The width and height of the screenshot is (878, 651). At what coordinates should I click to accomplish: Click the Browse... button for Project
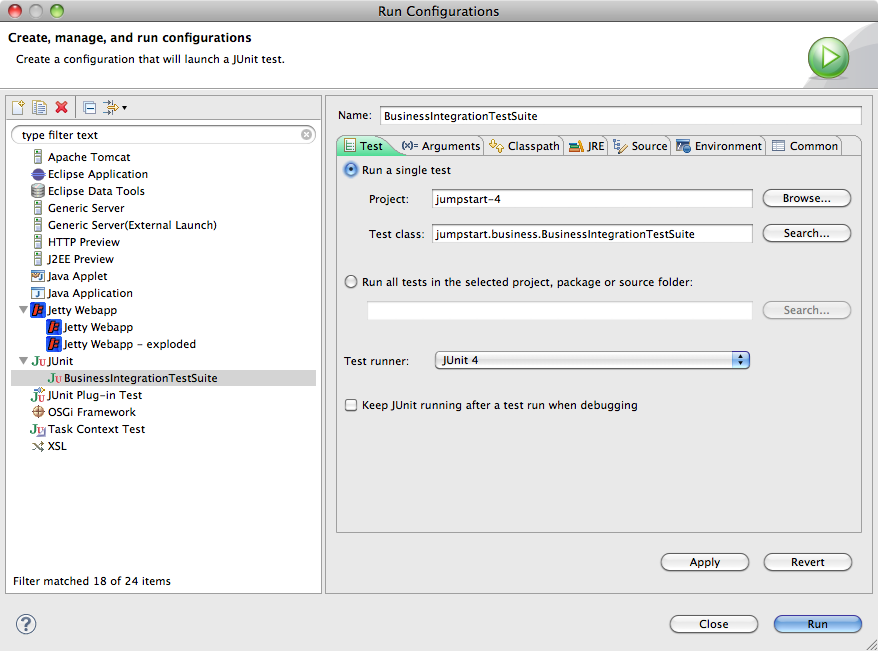point(806,198)
